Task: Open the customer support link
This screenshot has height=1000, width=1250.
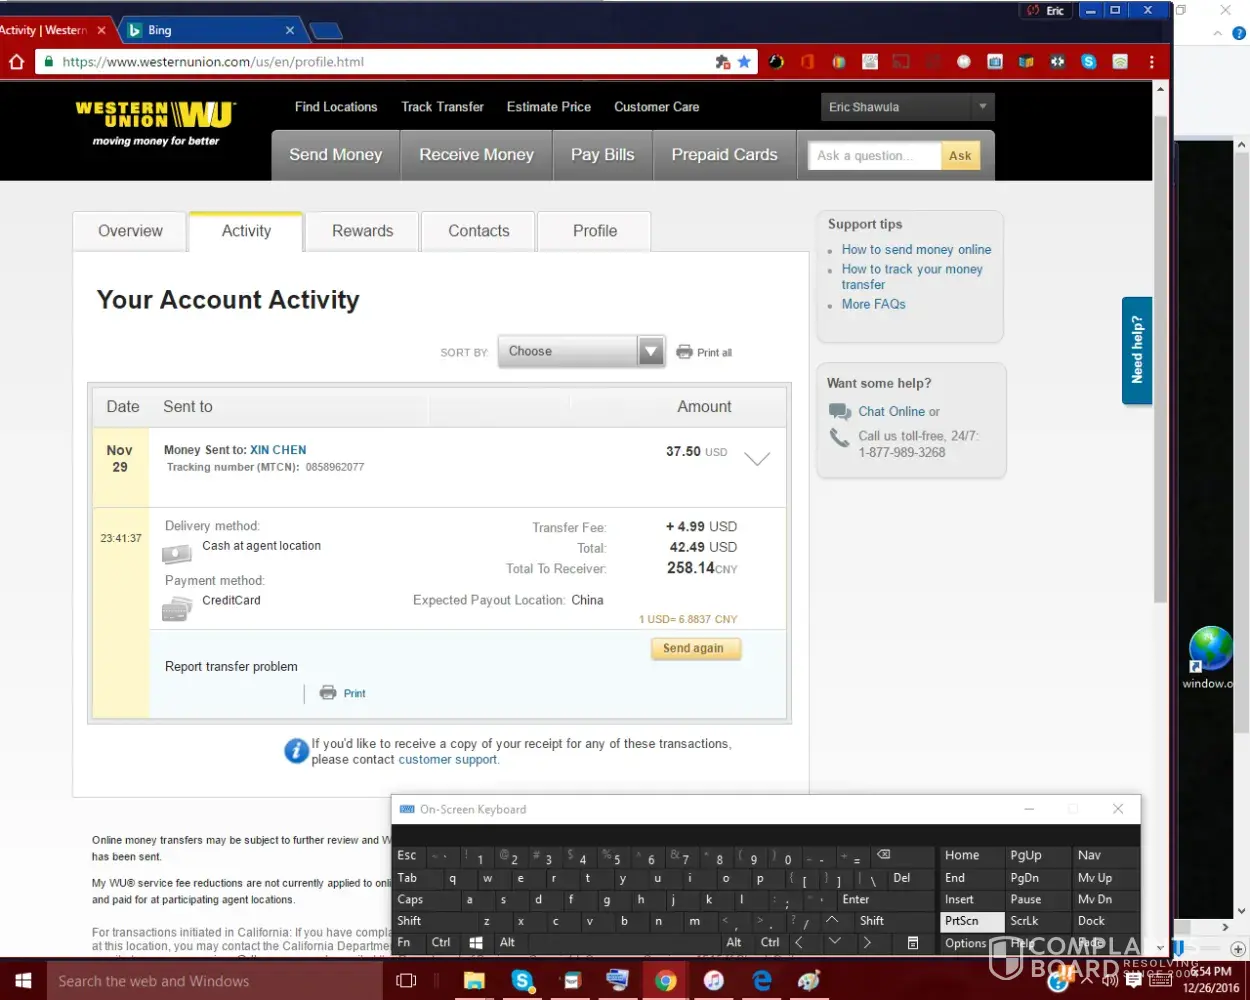Action: pyautogui.click(x=448, y=760)
